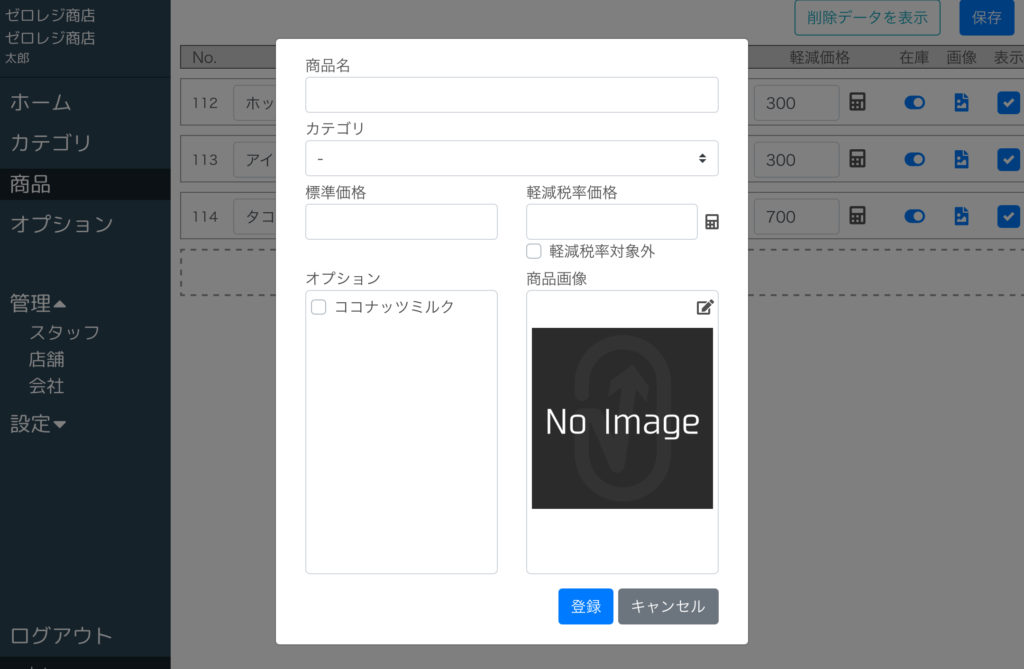This screenshot has width=1024, height=669.
Task: Check the 軽減税率対象外 checkbox
Action: pos(534,251)
